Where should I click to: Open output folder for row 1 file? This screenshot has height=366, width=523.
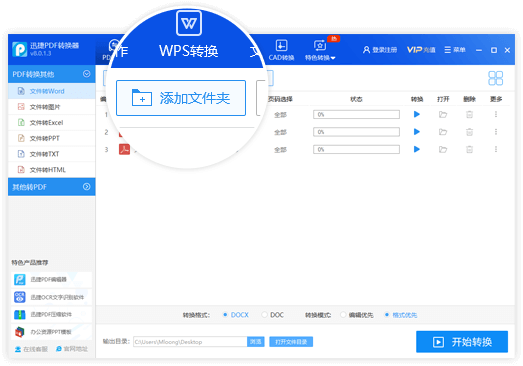(x=443, y=115)
